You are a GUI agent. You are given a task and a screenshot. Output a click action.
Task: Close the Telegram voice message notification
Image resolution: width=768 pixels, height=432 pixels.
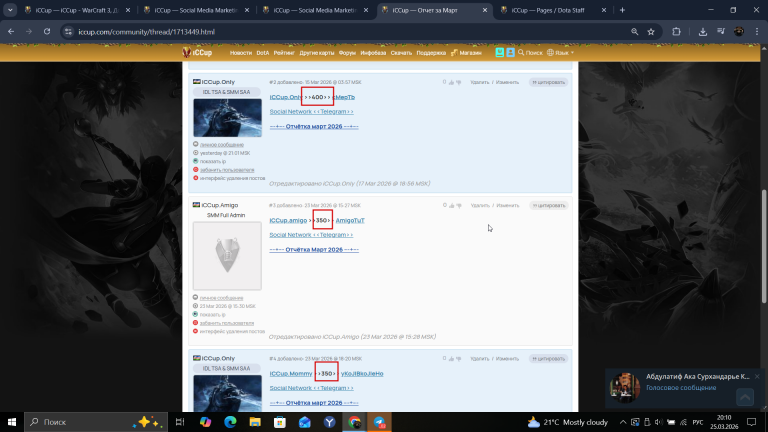tap(757, 376)
